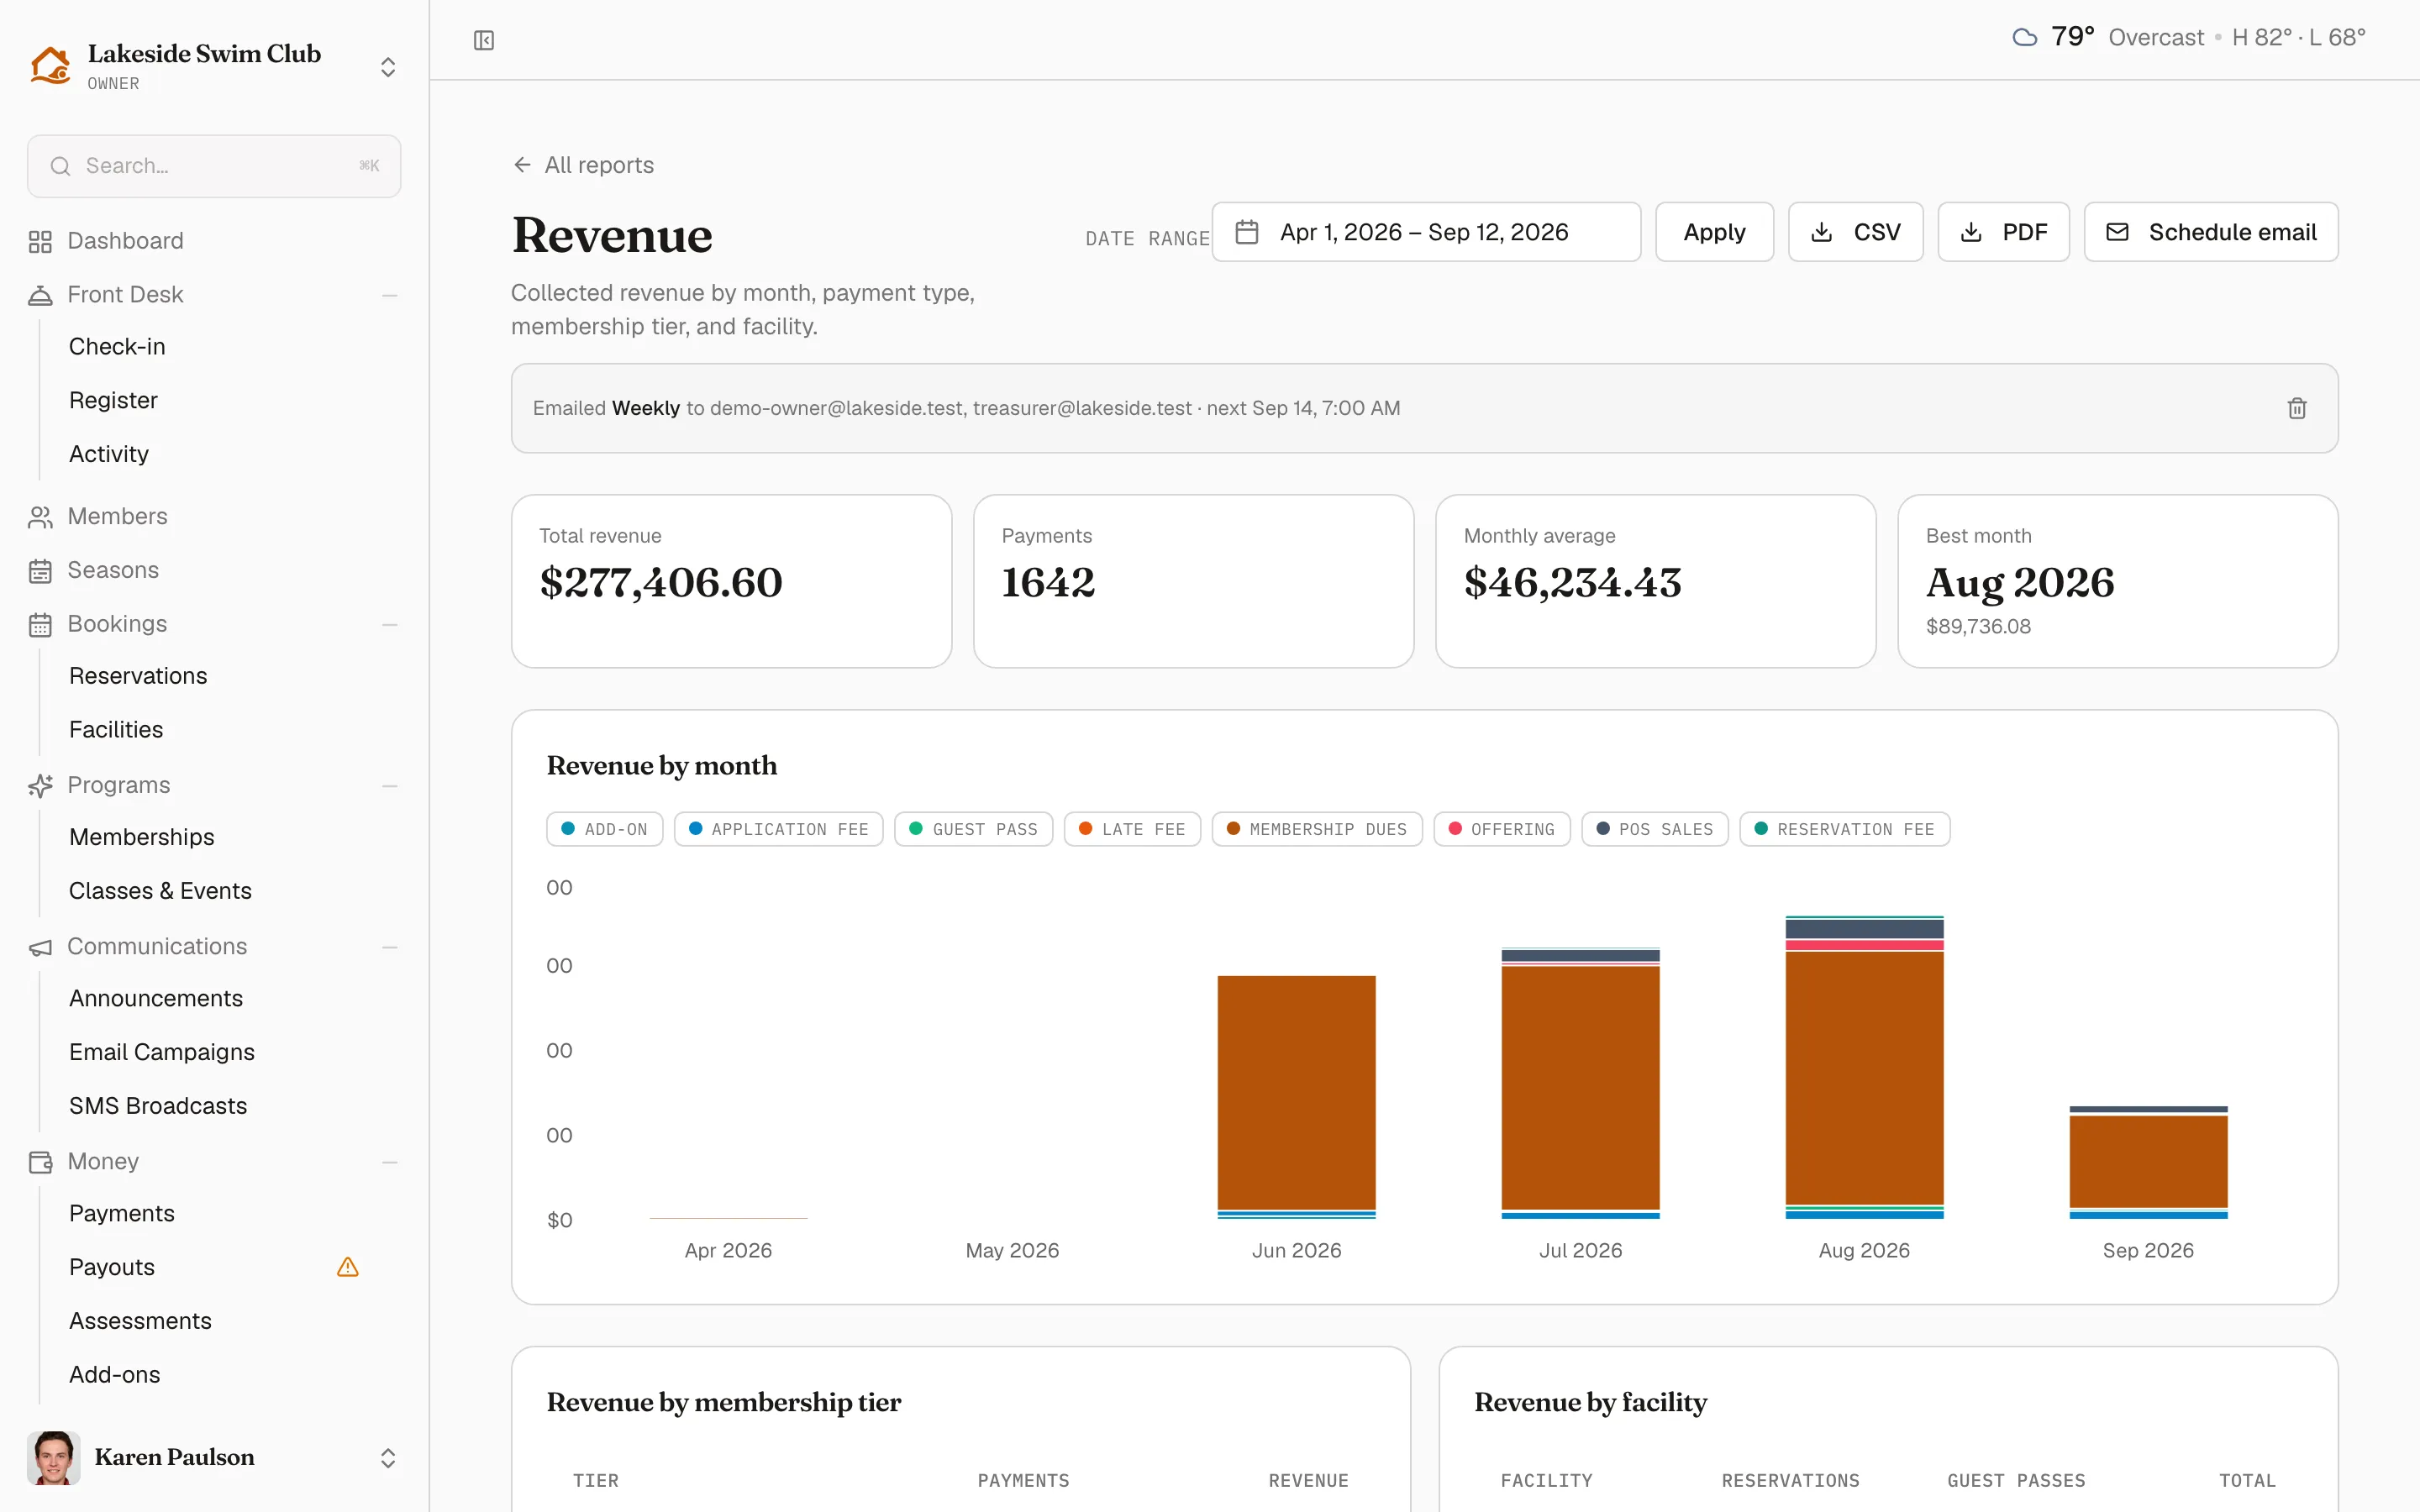The width and height of the screenshot is (2420, 1512).
Task: Click the Jun 2026 revenue bar
Action: (1297, 1097)
